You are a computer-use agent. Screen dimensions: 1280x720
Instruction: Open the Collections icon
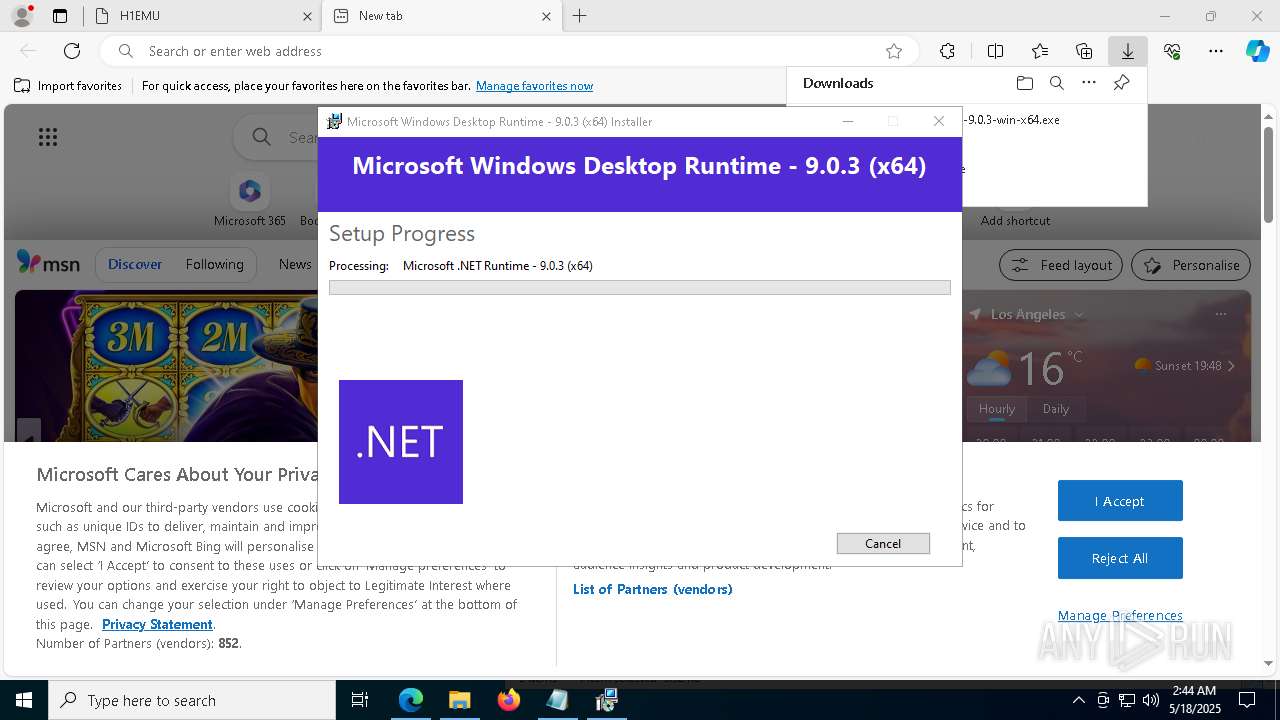click(1084, 51)
